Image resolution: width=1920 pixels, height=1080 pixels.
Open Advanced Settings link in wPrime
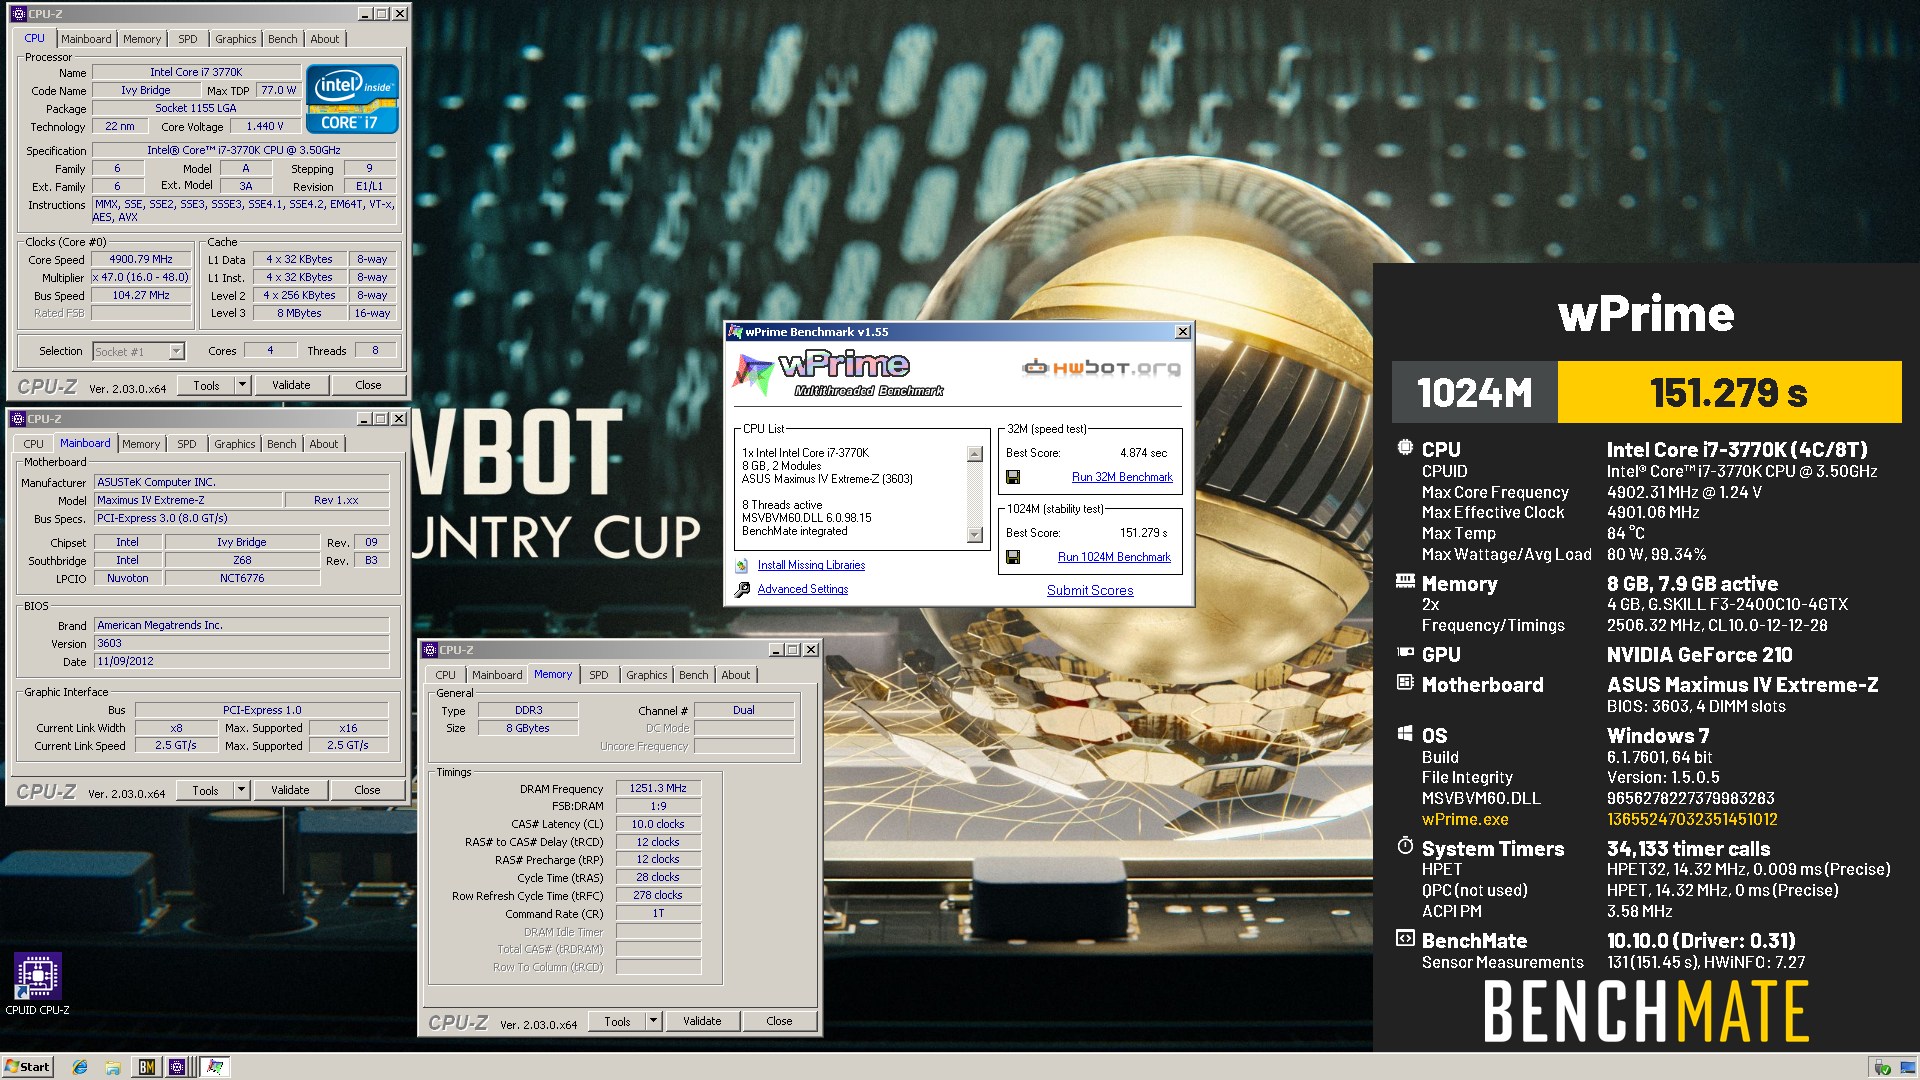pos(803,589)
